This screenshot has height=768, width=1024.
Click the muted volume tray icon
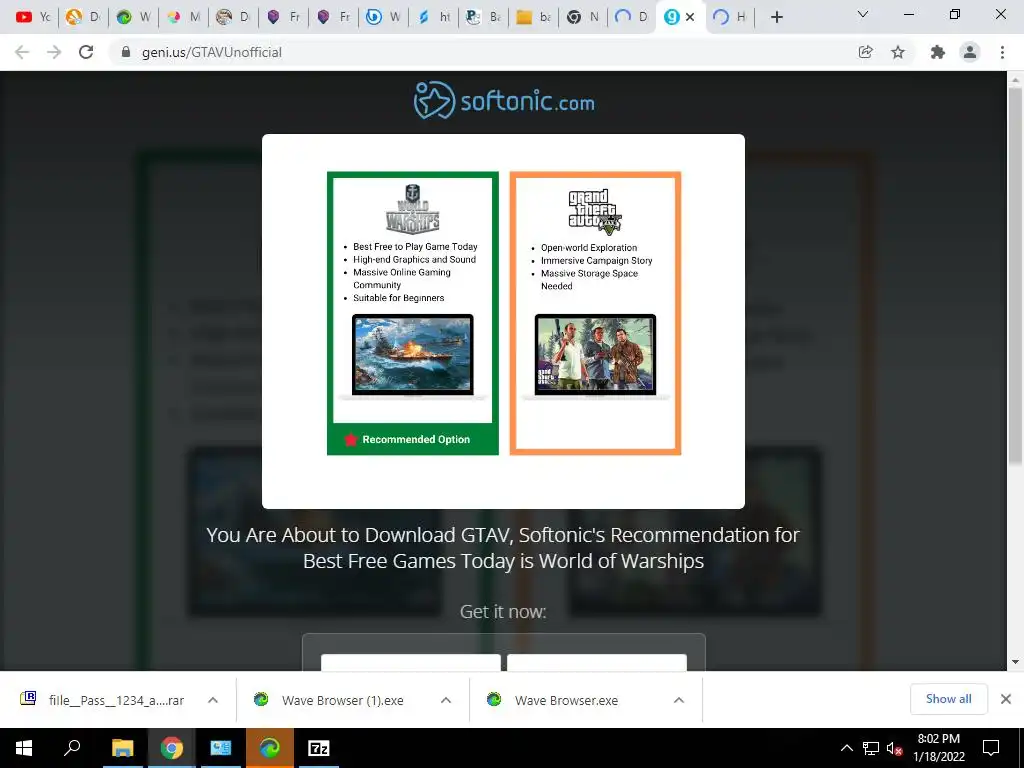pyautogui.click(x=894, y=748)
